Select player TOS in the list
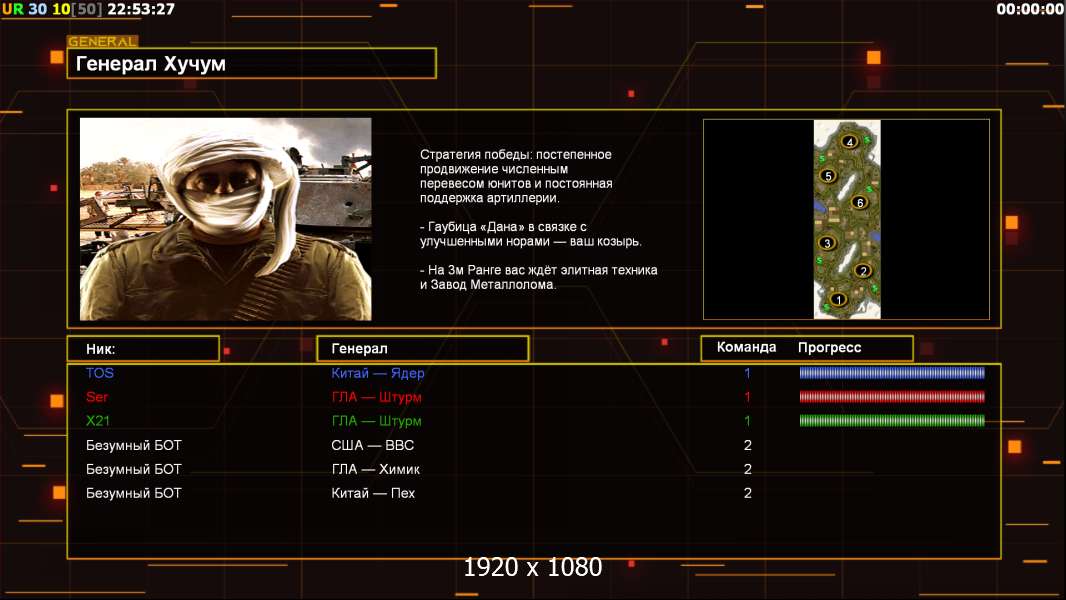The height and width of the screenshot is (600, 1066). tap(100, 373)
